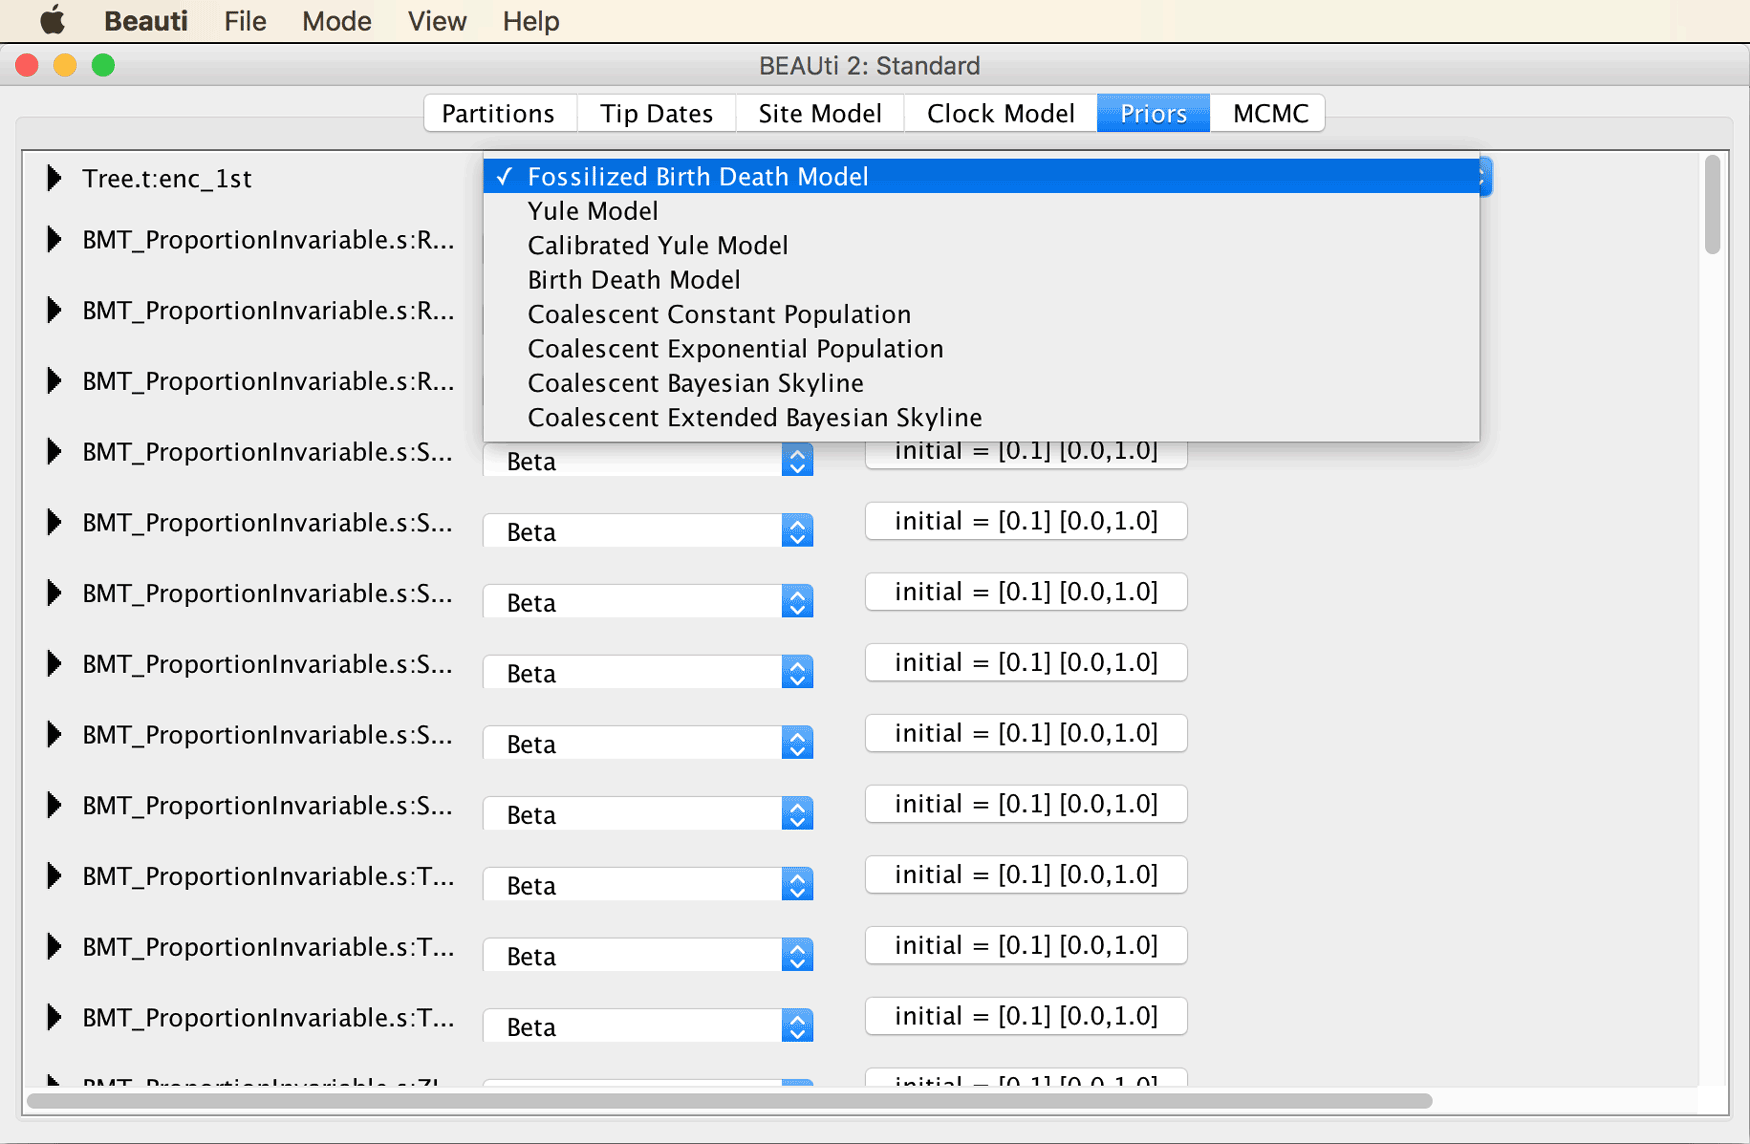Click initial value button of first s:T... row
This screenshot has height=1144, width=1750.
click(1026, 875)
